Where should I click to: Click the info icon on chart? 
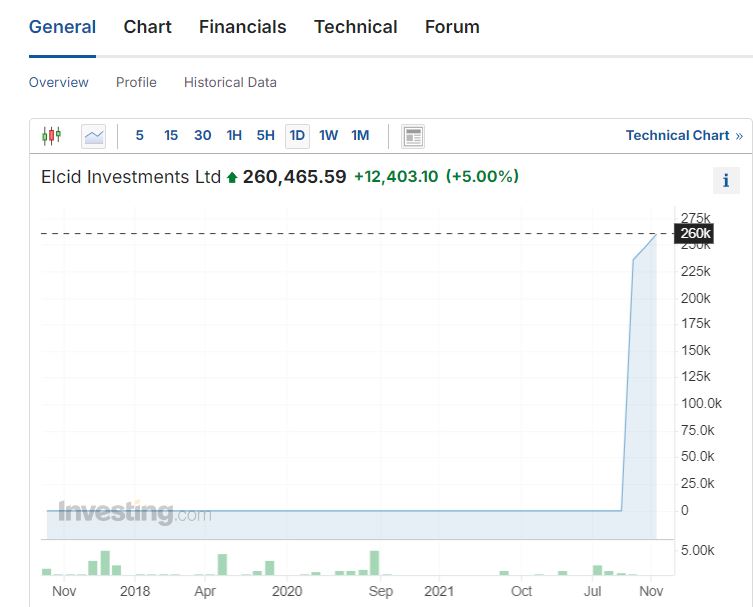point(726,181)
